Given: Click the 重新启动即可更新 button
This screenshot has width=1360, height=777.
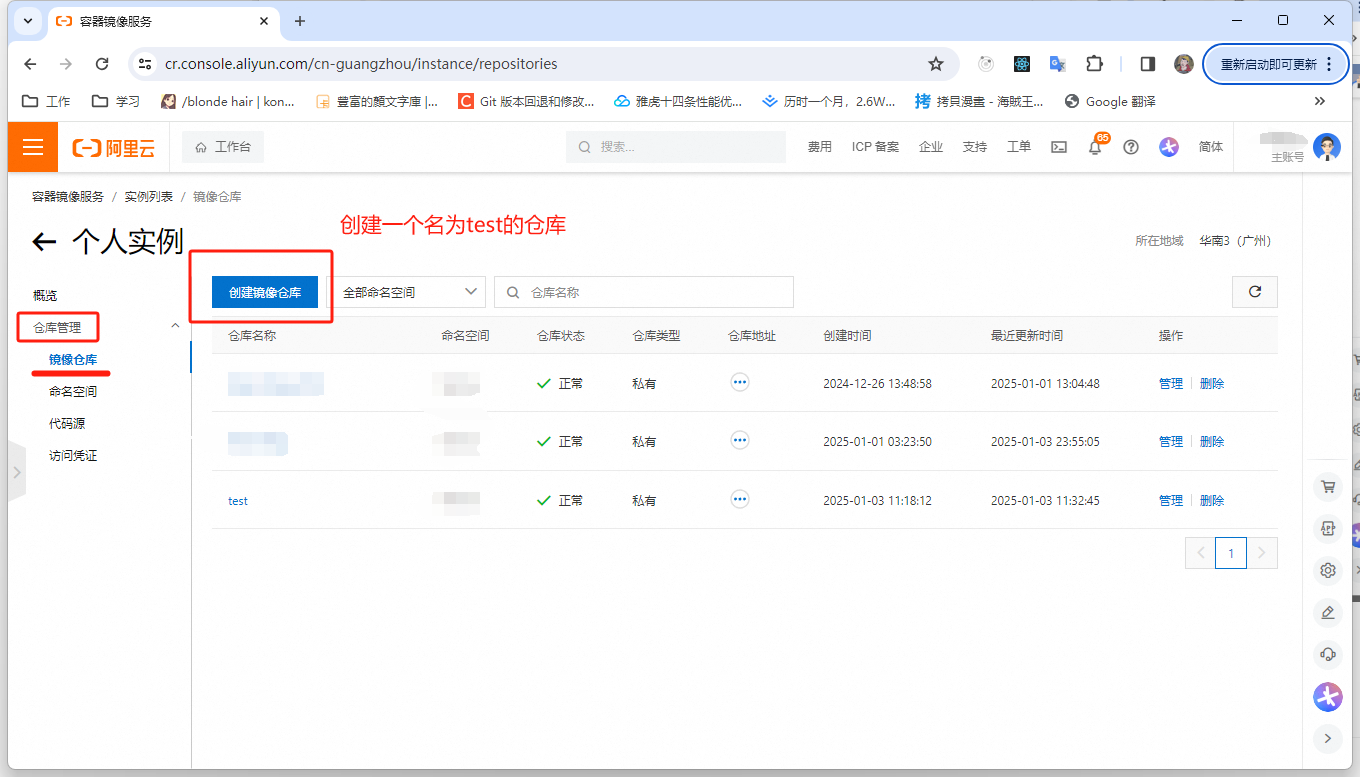Looking at the screenshot, I should 1276,64.
